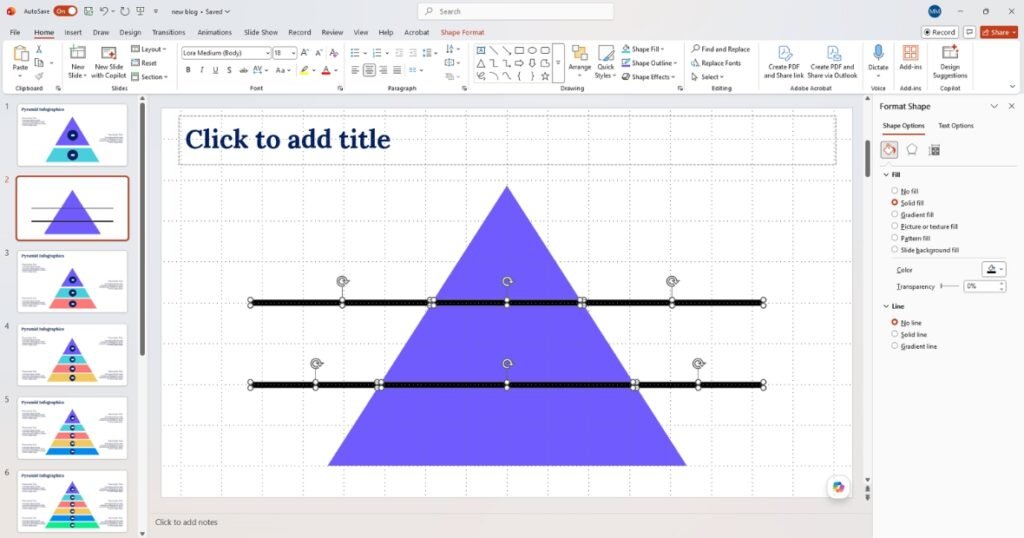Justify paragraph text
The width and height of the screenshot is (1024, 538).
click(x=396, y=70)
